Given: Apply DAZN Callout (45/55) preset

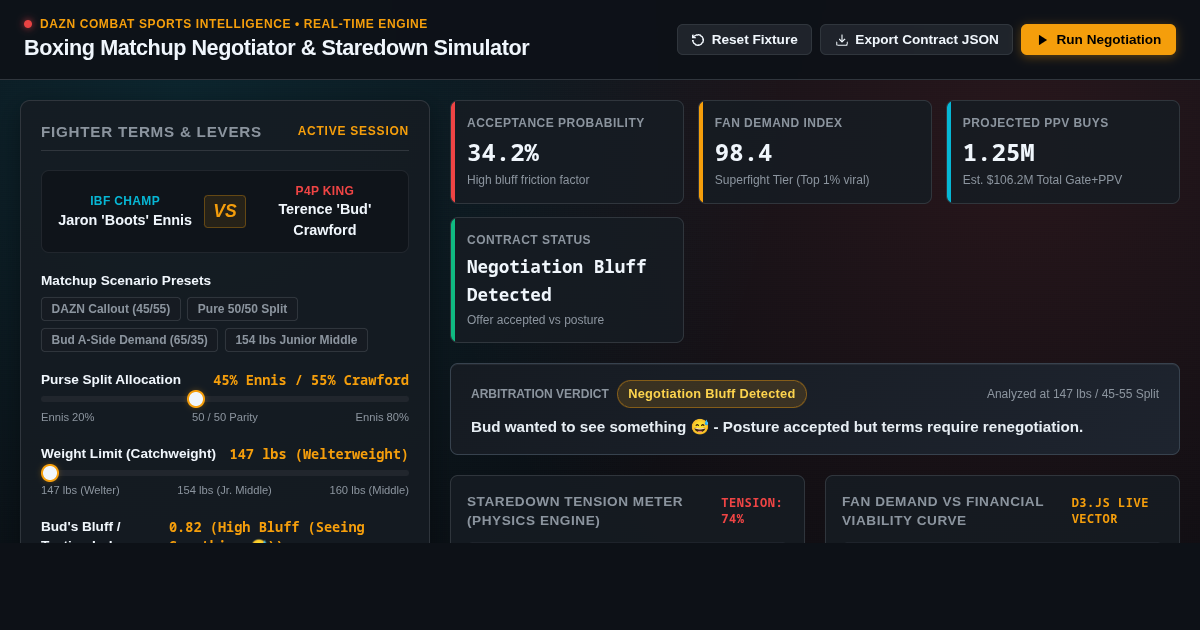Looking at the screenshot, I should (111, 309).
